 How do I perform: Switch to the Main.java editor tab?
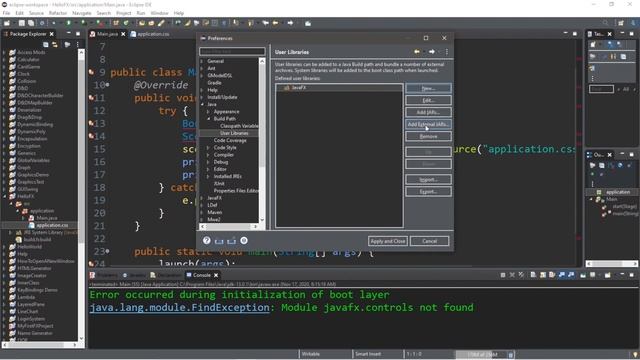tap(107, 34)
